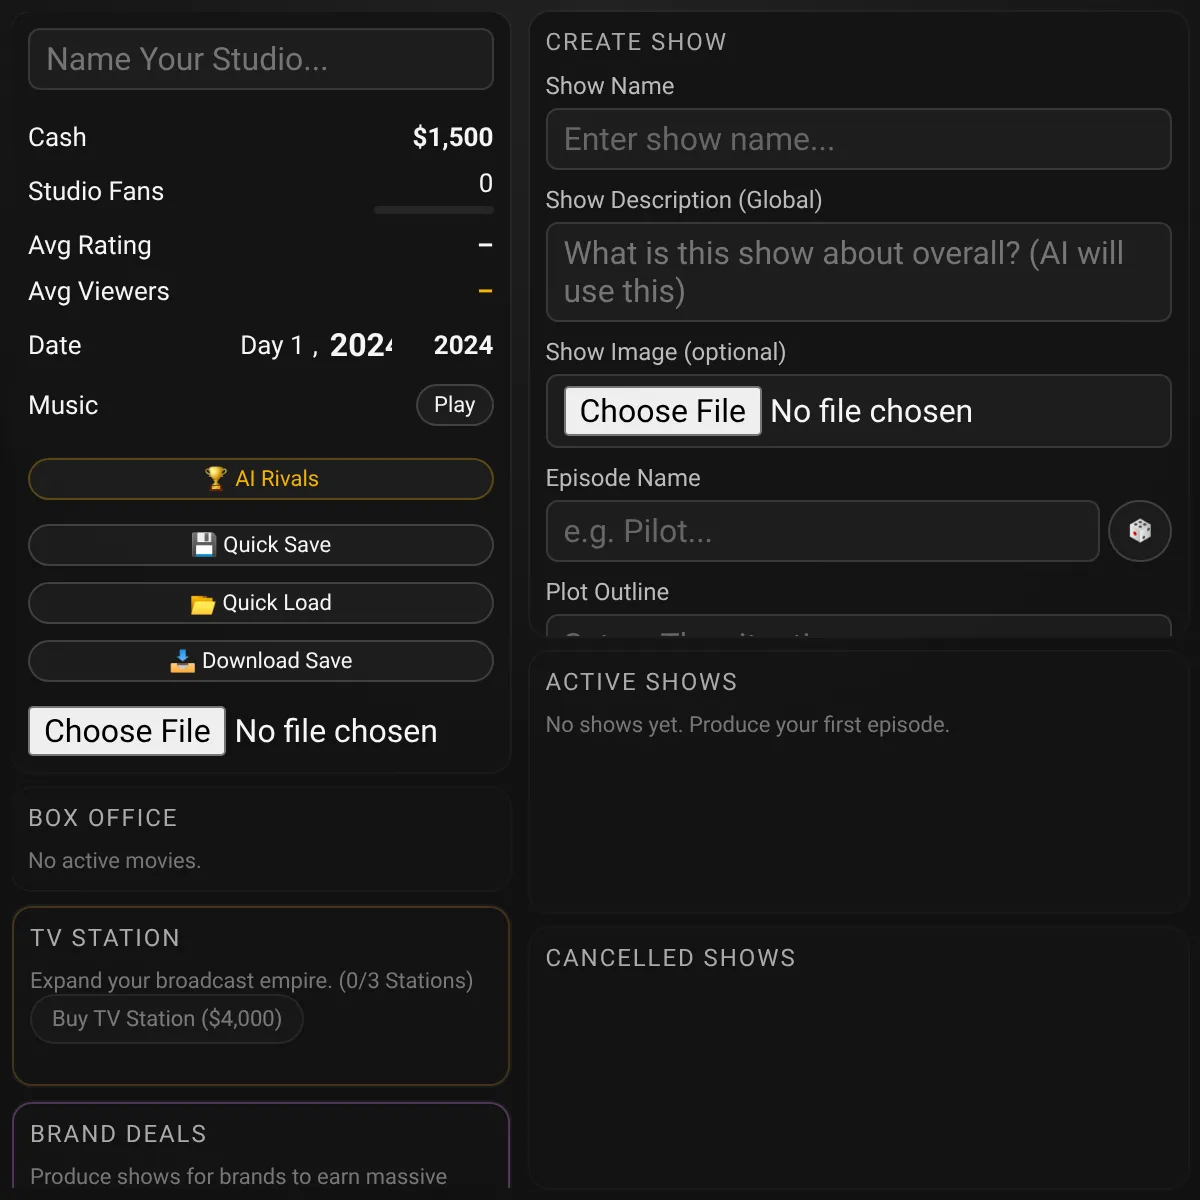Choose a save file to upload
1200x1200 pixels.
(x=127, y=731)
